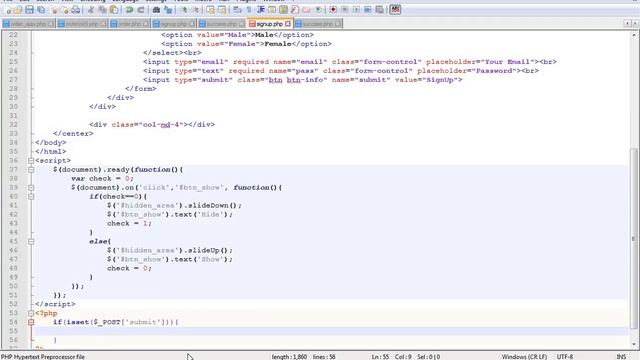
Task: Save the current file with Save icon
Action: click(30, 10)
